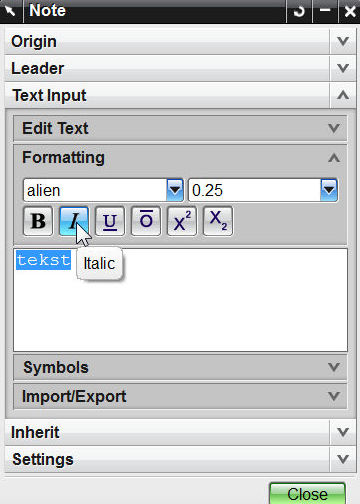The height and width of the screenshot is (504, 360).
Task: Expand the Inherit section
Action: pos(180,433)
